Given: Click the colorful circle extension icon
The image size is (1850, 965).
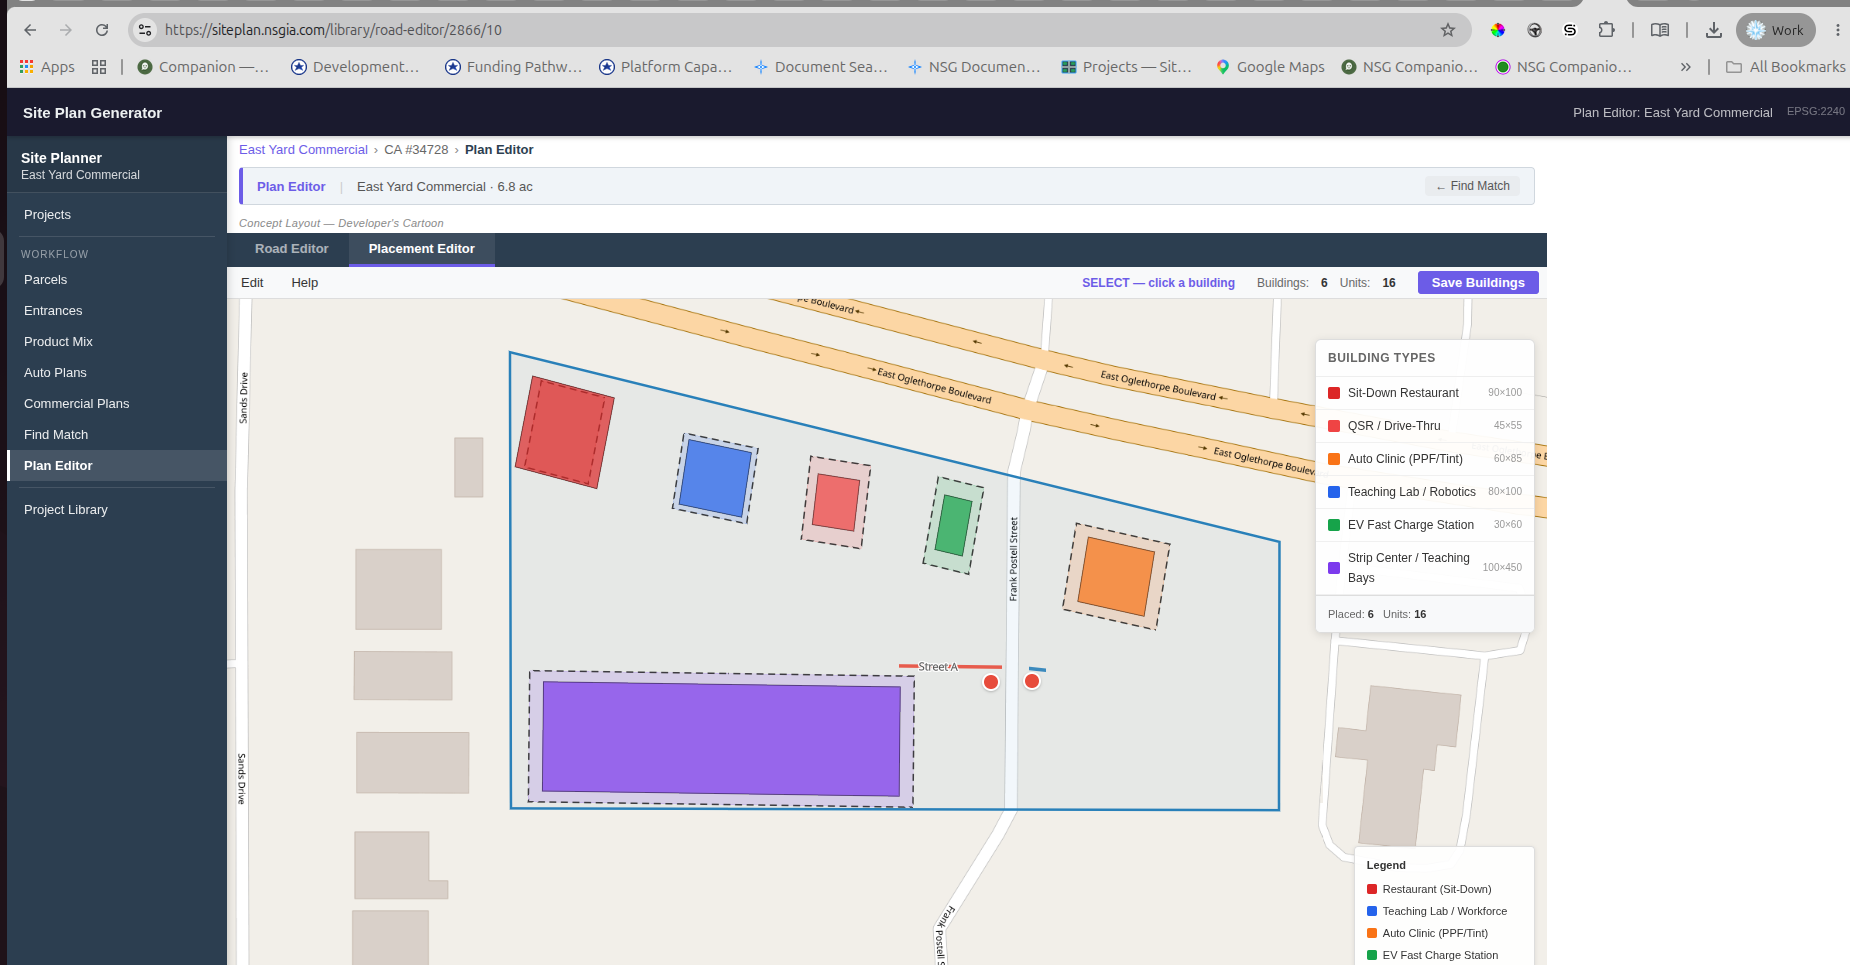Looking at the screenshot, I should [x=1497, y=30].
